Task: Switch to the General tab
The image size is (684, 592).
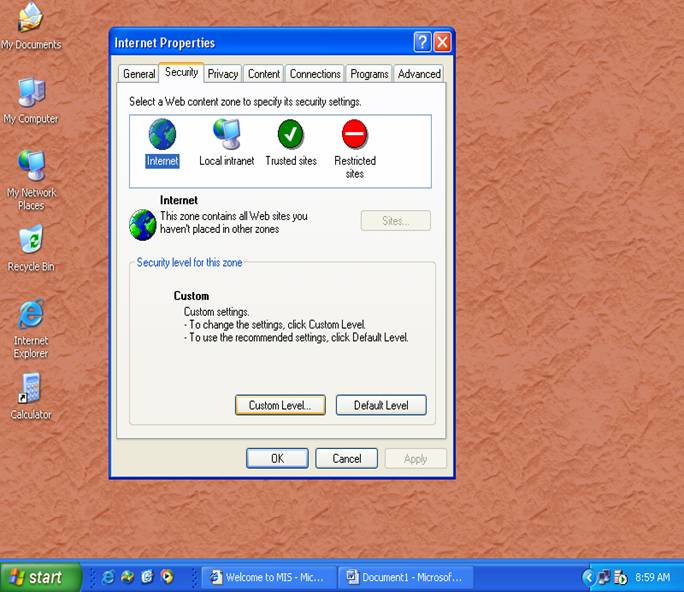Action: click(x=139, y=74)
